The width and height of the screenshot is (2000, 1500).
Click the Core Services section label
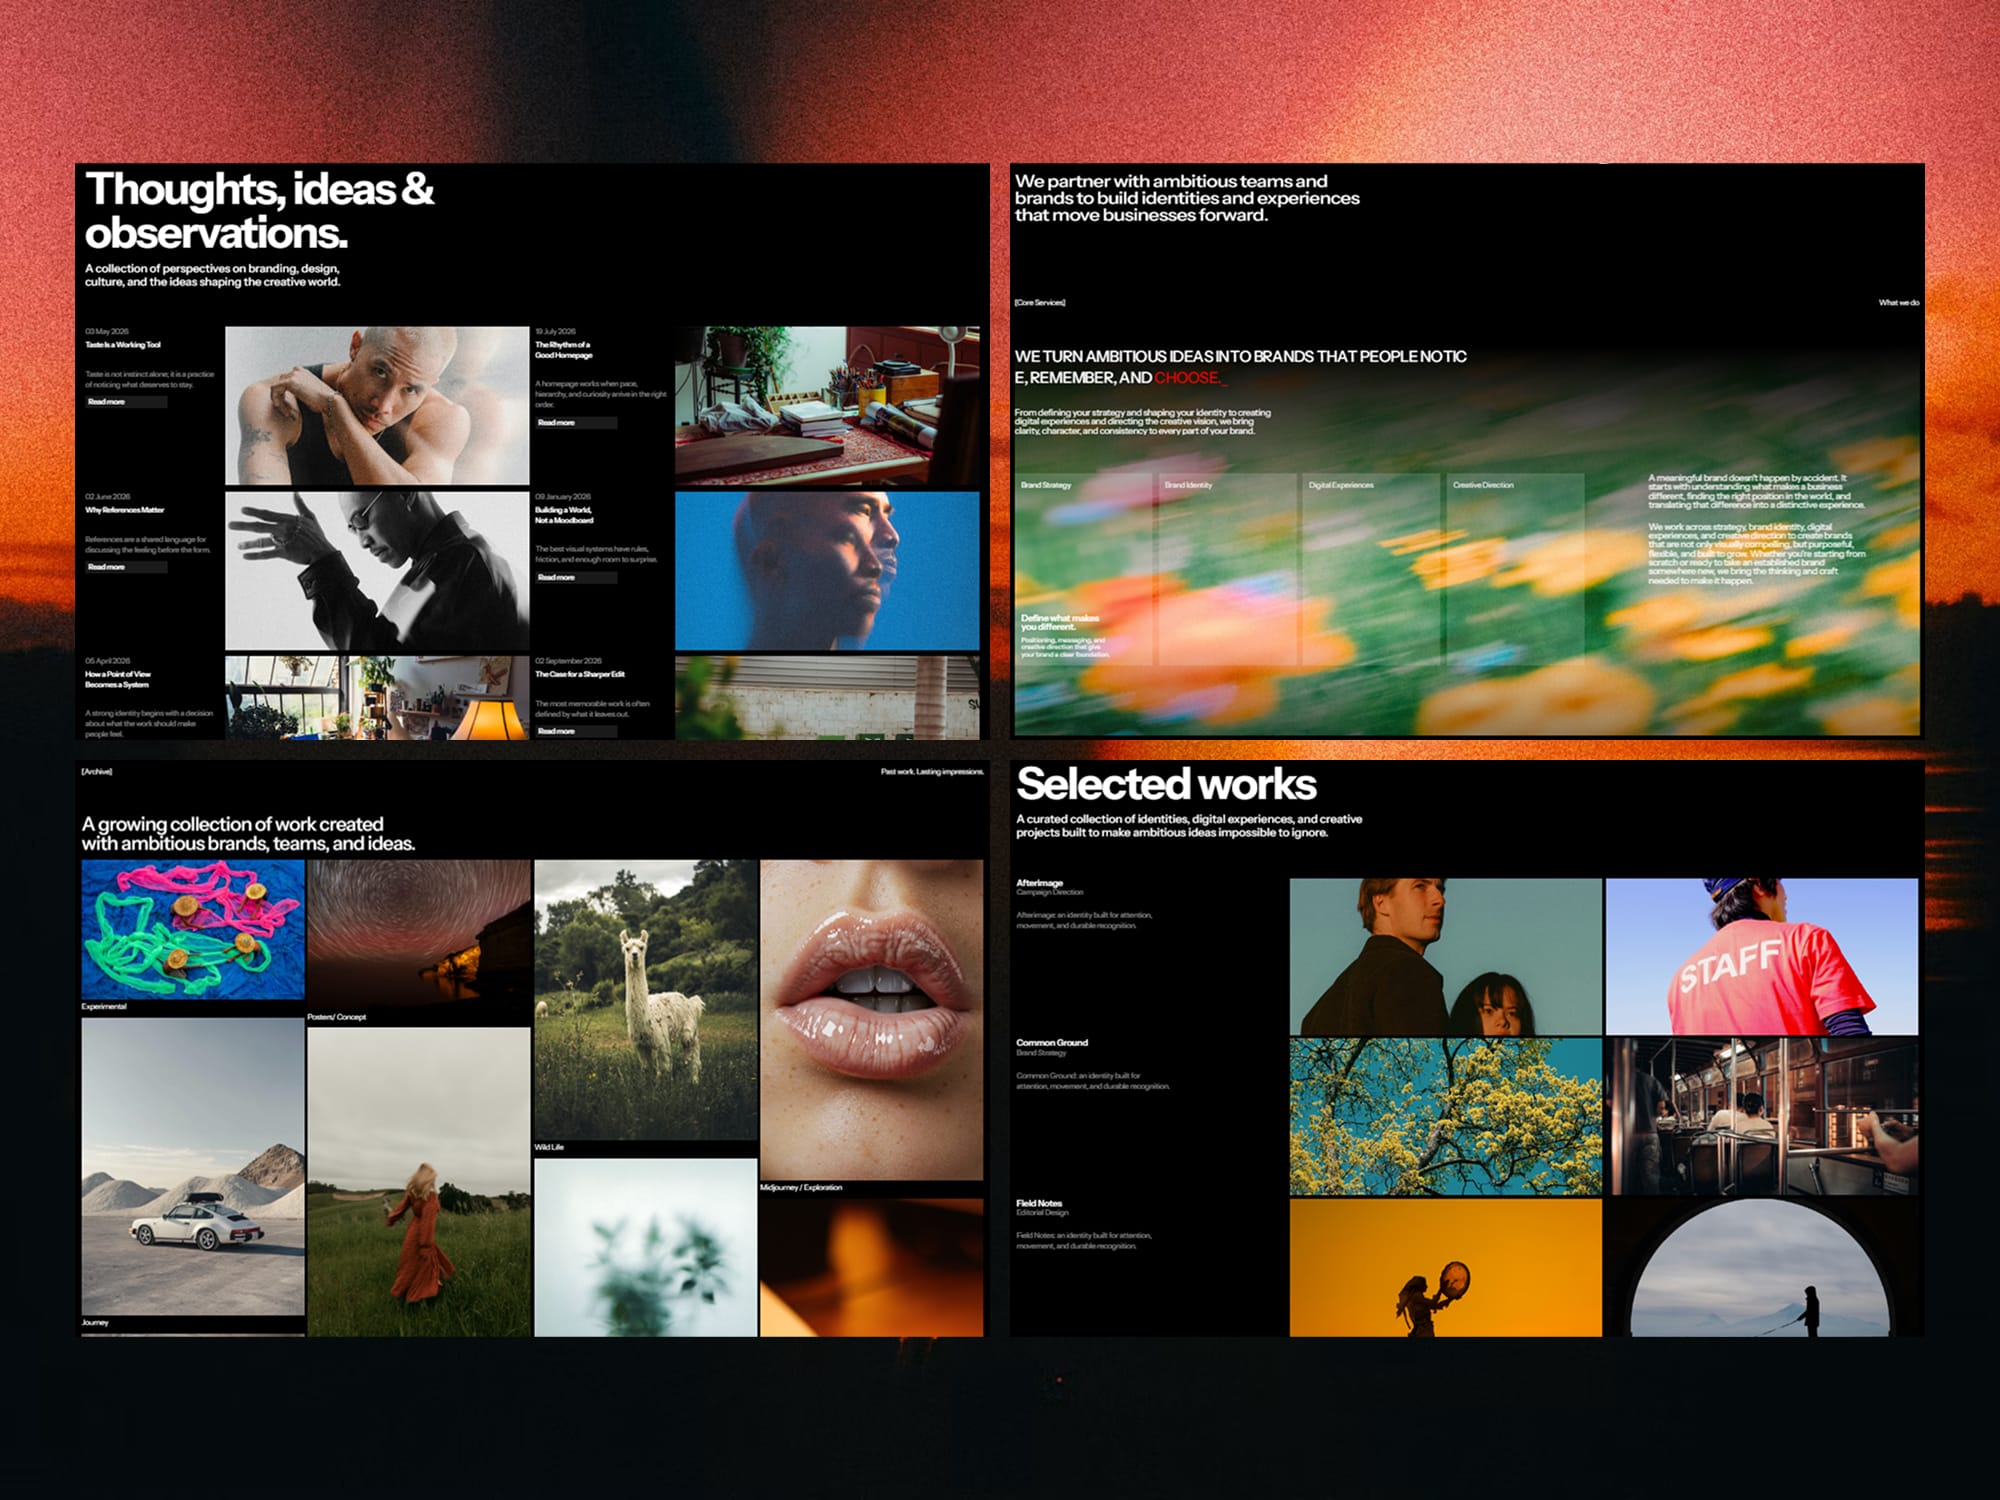point(1040,302)
